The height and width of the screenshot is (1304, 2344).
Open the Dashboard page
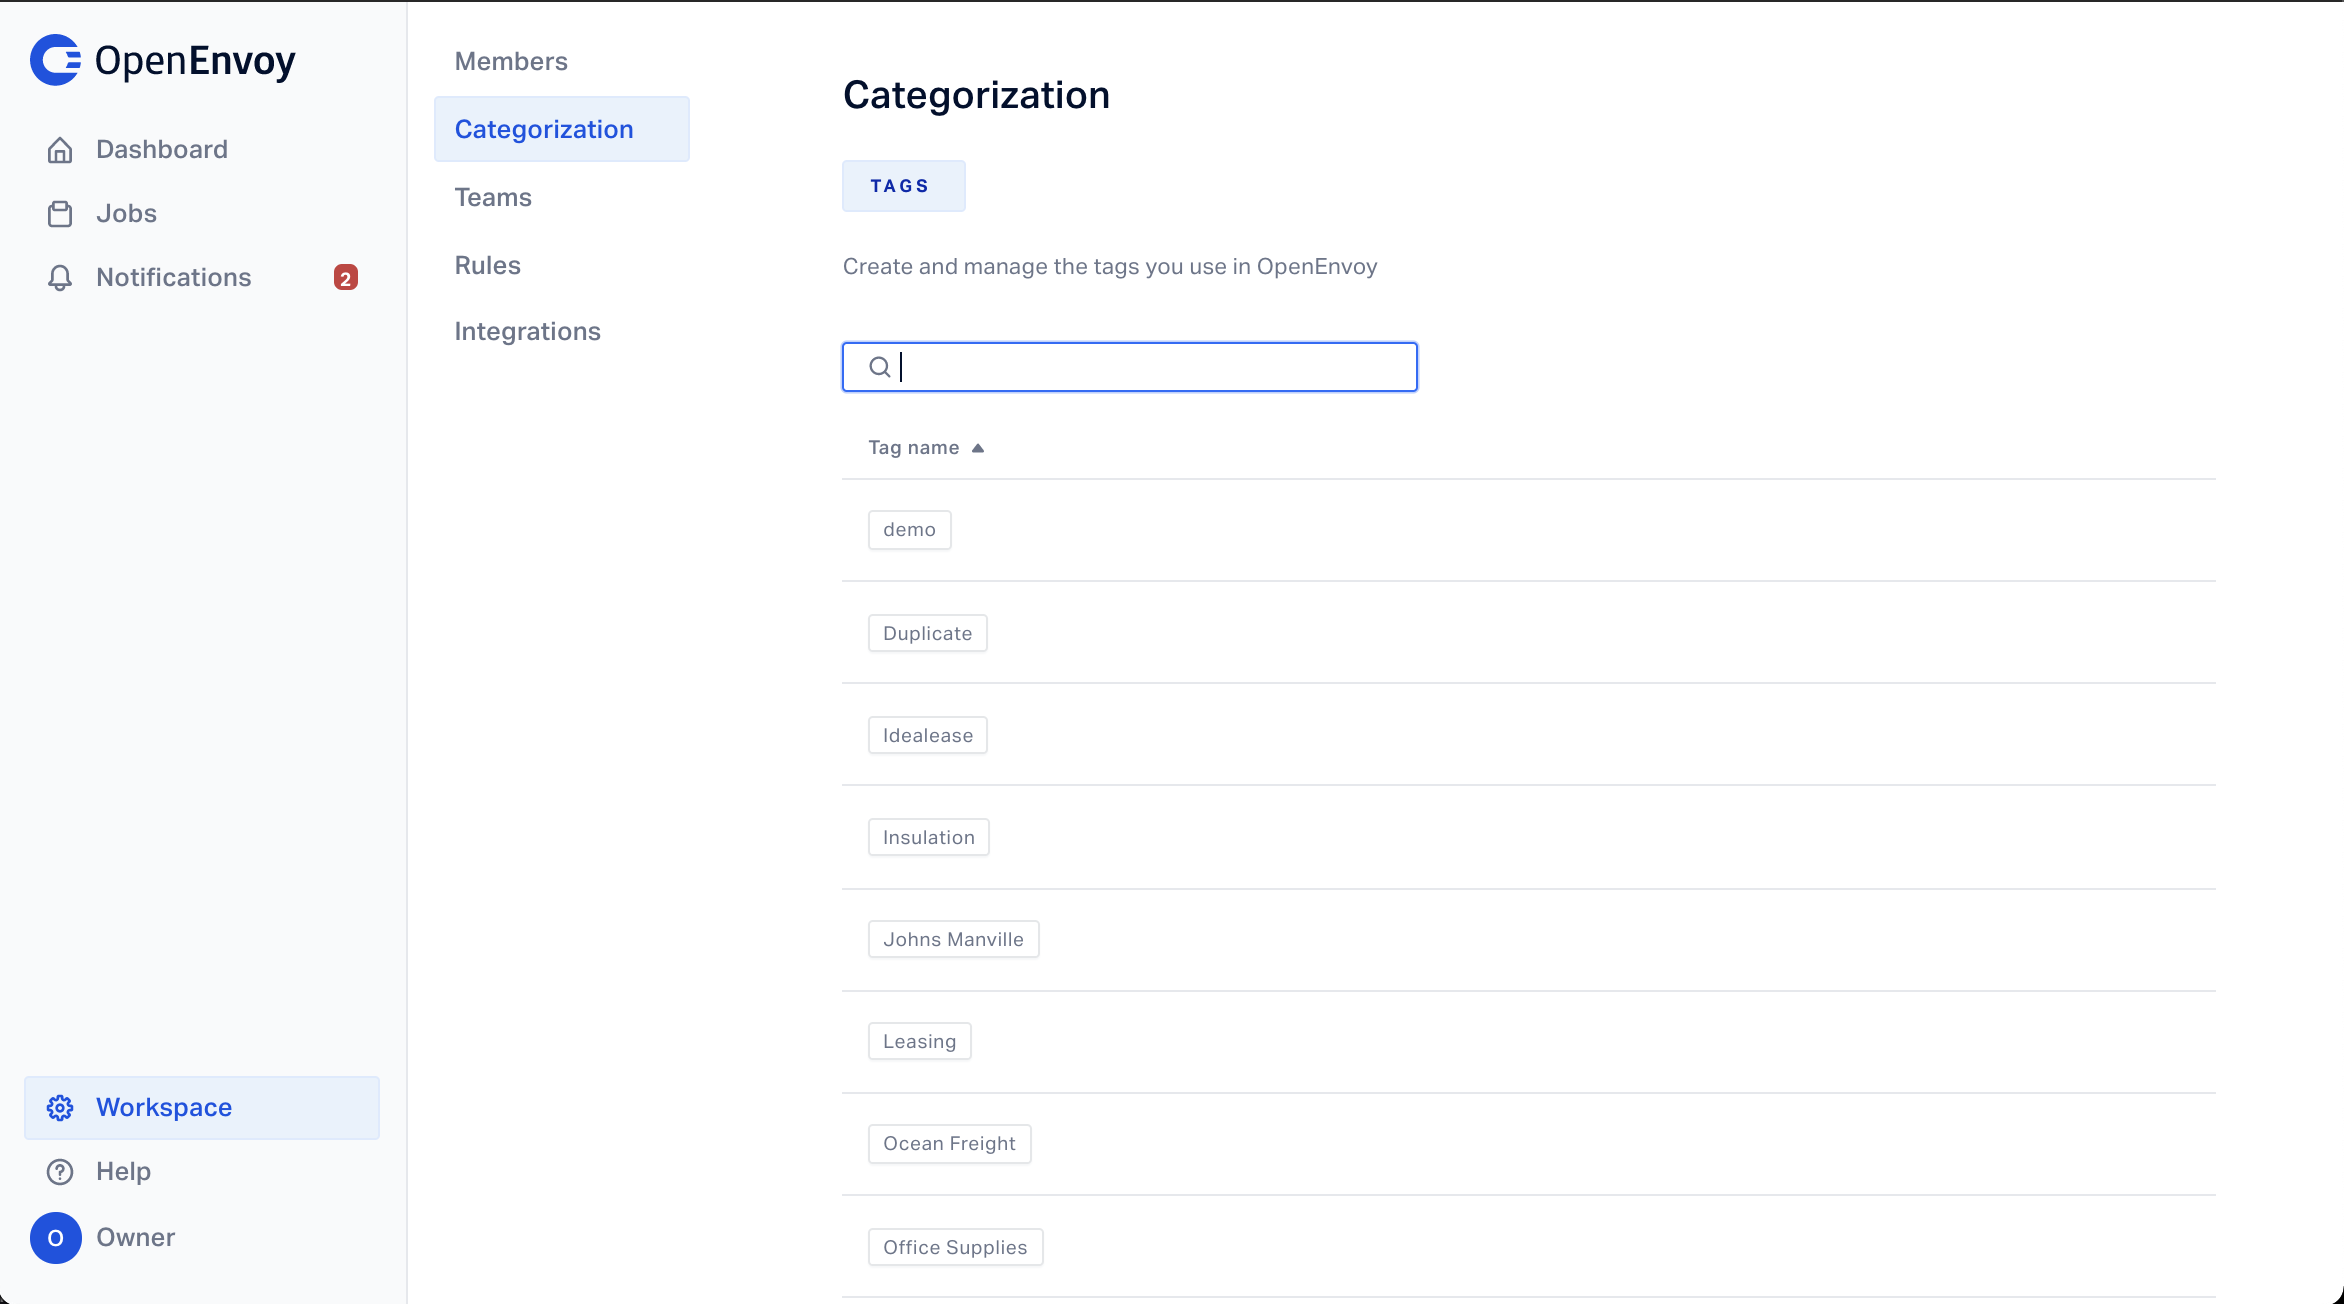pyautogui.click(x=202, y=150)
